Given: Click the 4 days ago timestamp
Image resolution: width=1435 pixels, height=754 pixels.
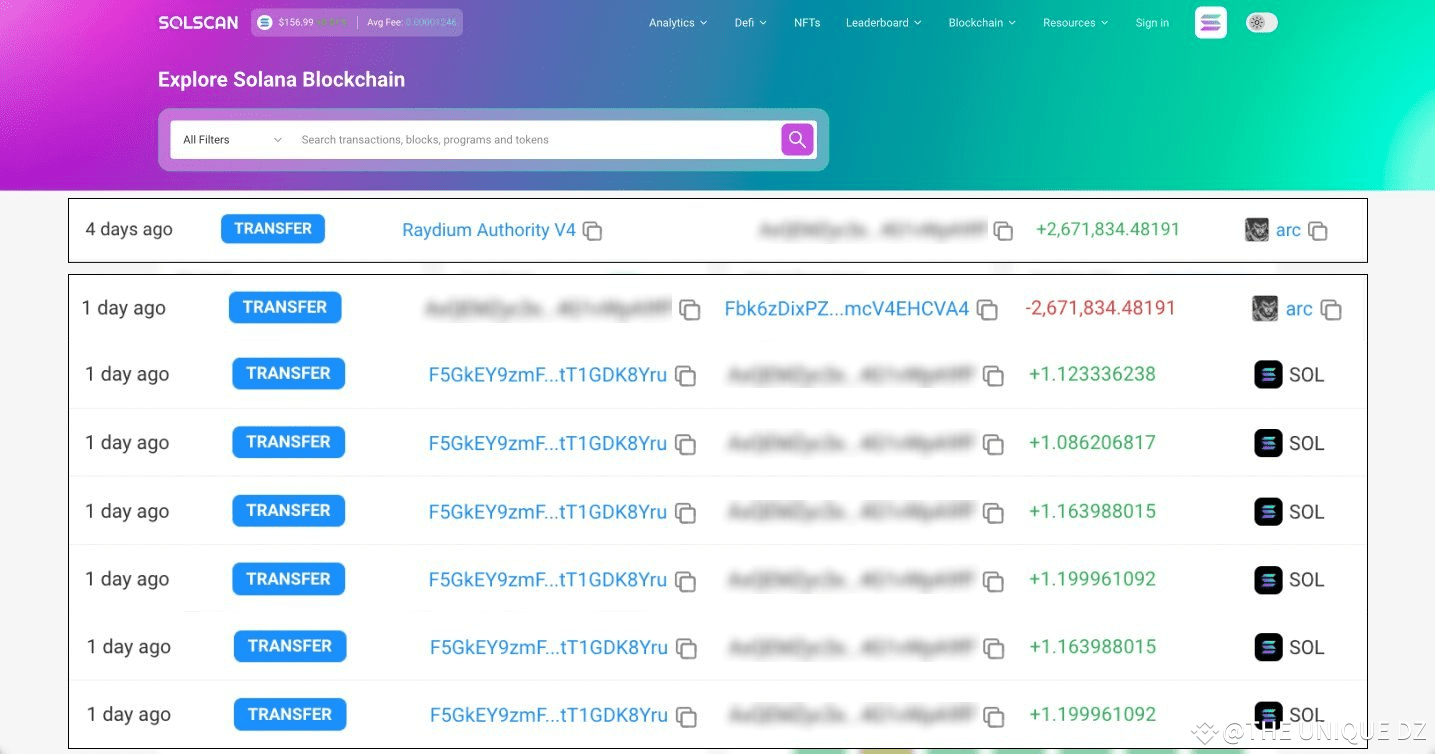Looking at the screenshot, I should tap(129, 229).
